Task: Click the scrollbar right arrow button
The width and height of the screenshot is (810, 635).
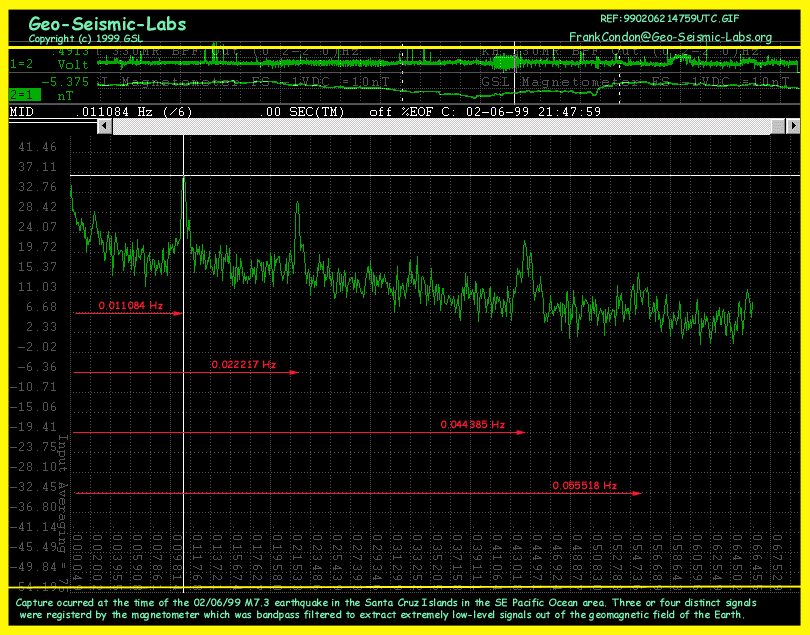Action: point(793,126)
